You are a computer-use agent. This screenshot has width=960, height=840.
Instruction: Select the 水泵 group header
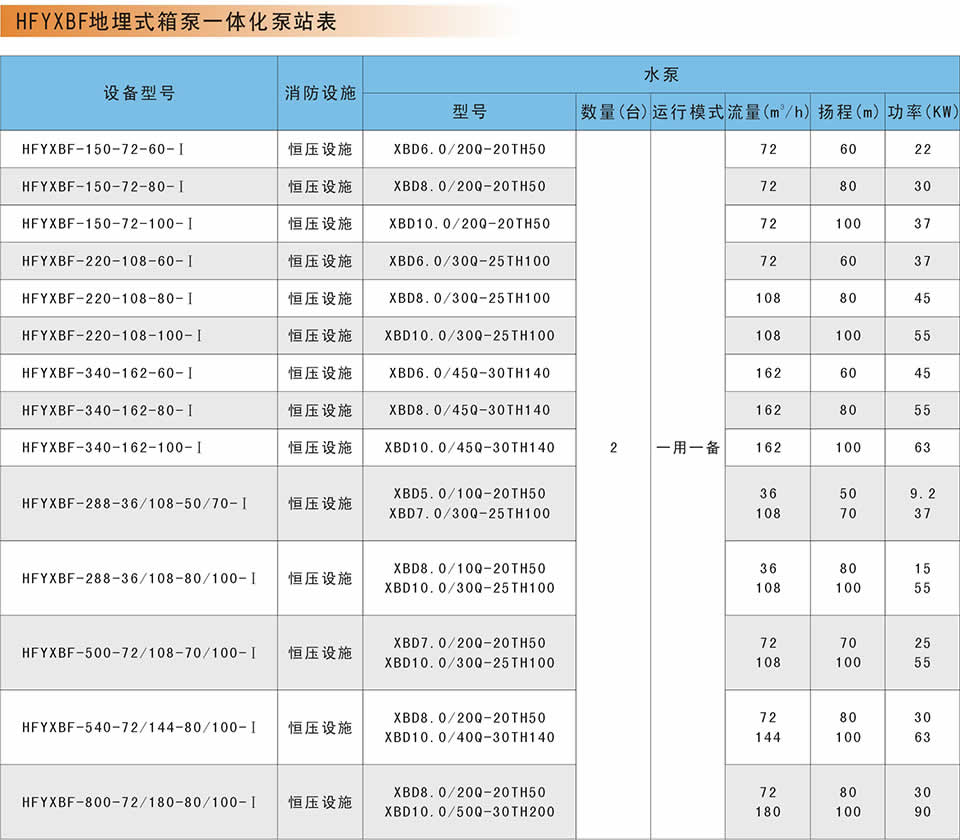pos(660,75)
